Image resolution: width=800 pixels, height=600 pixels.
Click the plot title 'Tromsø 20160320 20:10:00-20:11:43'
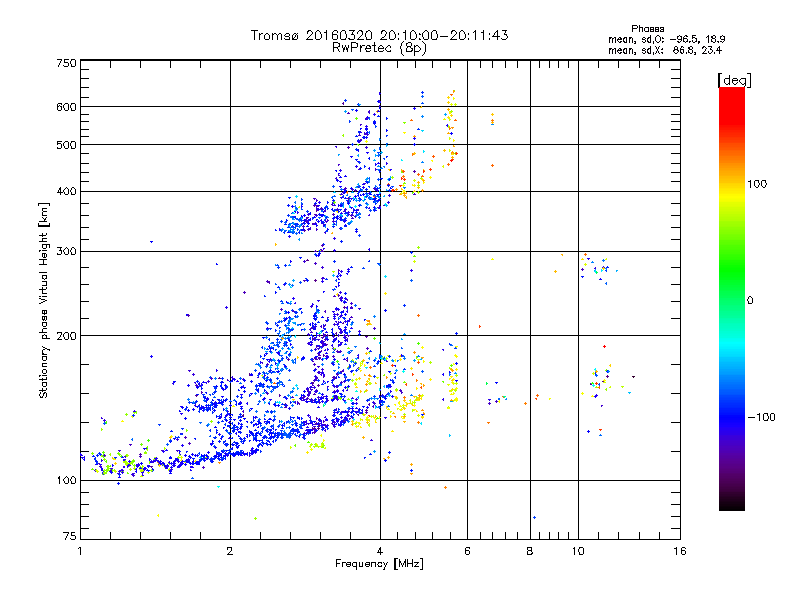pyautogui.click(x=380, y=35)
